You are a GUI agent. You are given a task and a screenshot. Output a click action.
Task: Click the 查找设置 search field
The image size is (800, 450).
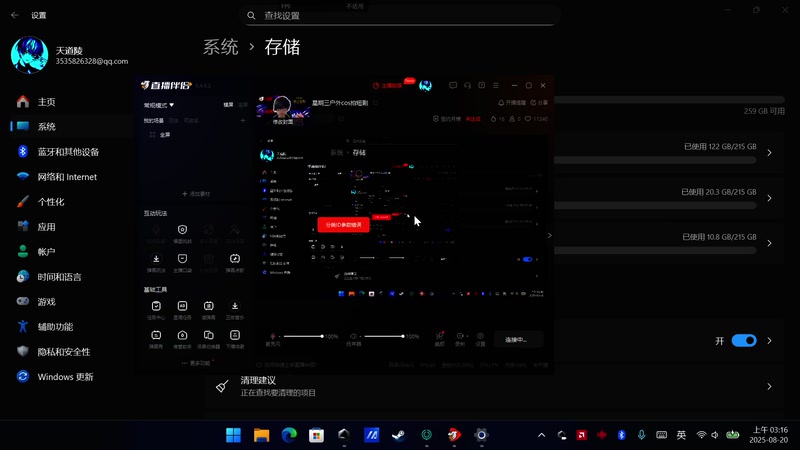(399, 15)
